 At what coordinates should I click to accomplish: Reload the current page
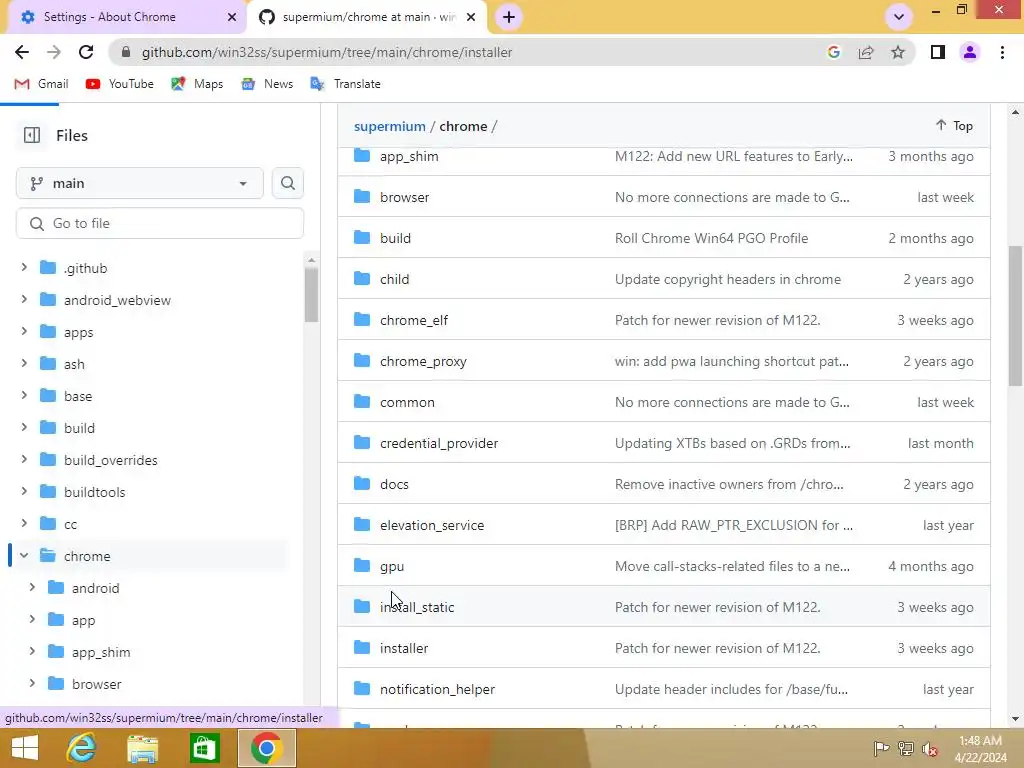coord(86,52)
